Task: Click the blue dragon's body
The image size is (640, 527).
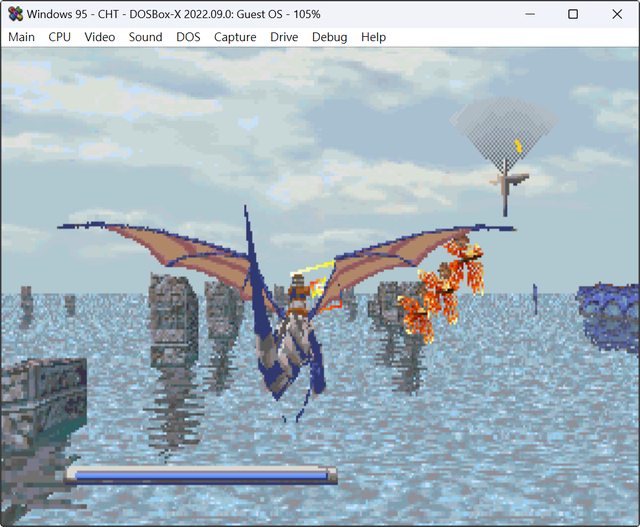Action: click(292, 350)
